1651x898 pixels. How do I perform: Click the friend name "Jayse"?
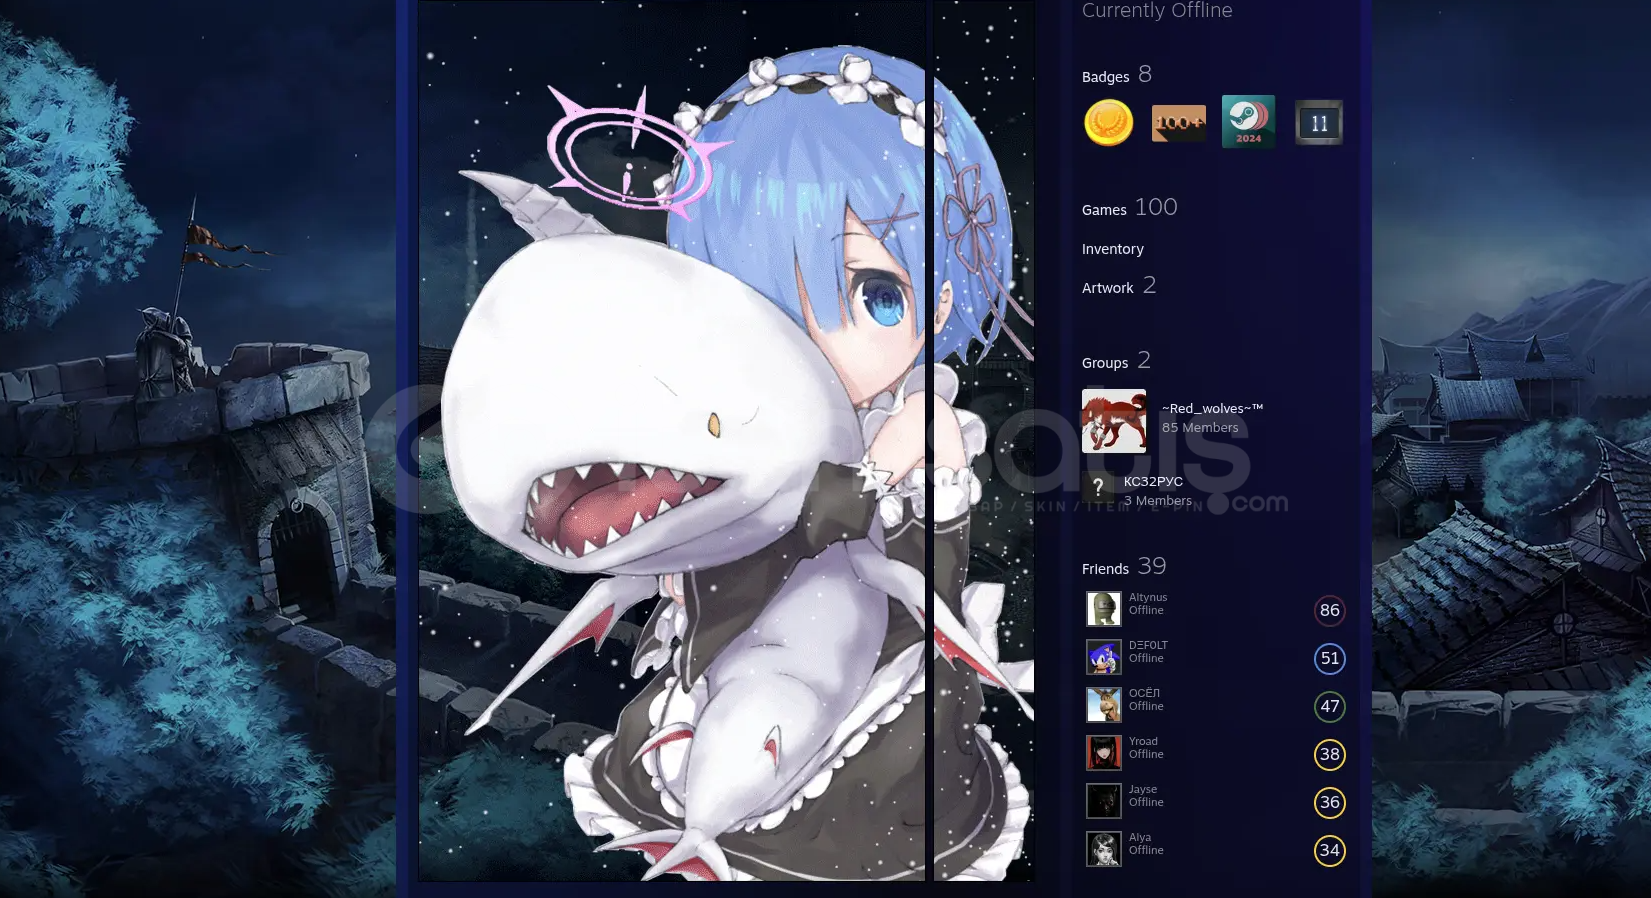1143,789
